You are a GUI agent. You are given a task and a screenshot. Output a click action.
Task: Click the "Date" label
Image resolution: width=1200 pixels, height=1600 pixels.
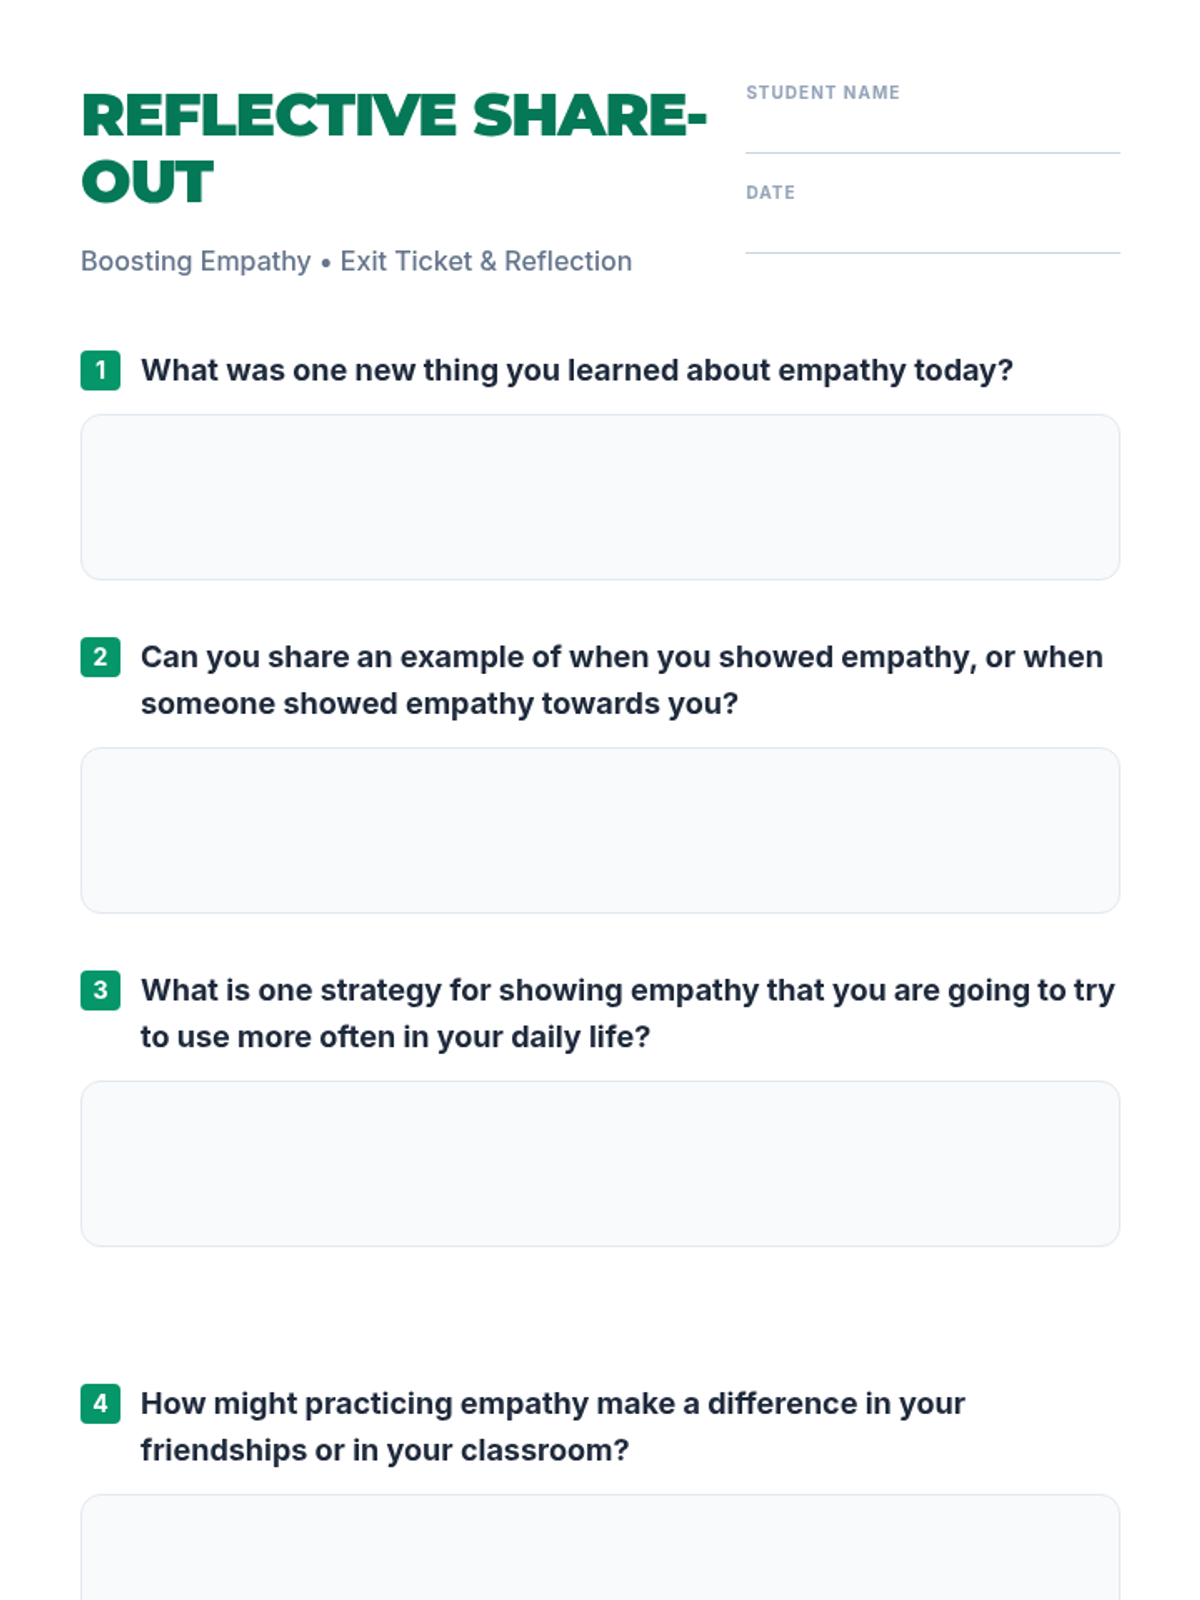(770, 193)
